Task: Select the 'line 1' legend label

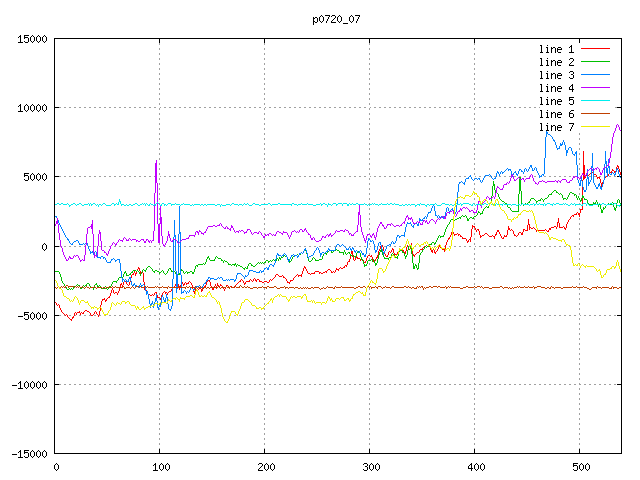Action: point(557,48)
